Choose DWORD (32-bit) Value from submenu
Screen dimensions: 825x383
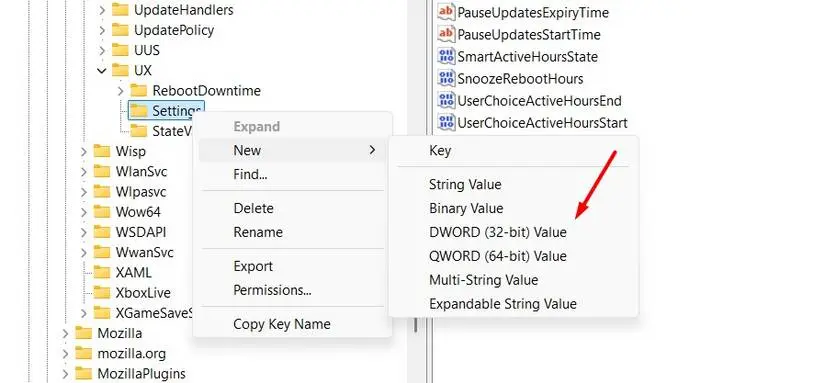(x=498, y=232)
